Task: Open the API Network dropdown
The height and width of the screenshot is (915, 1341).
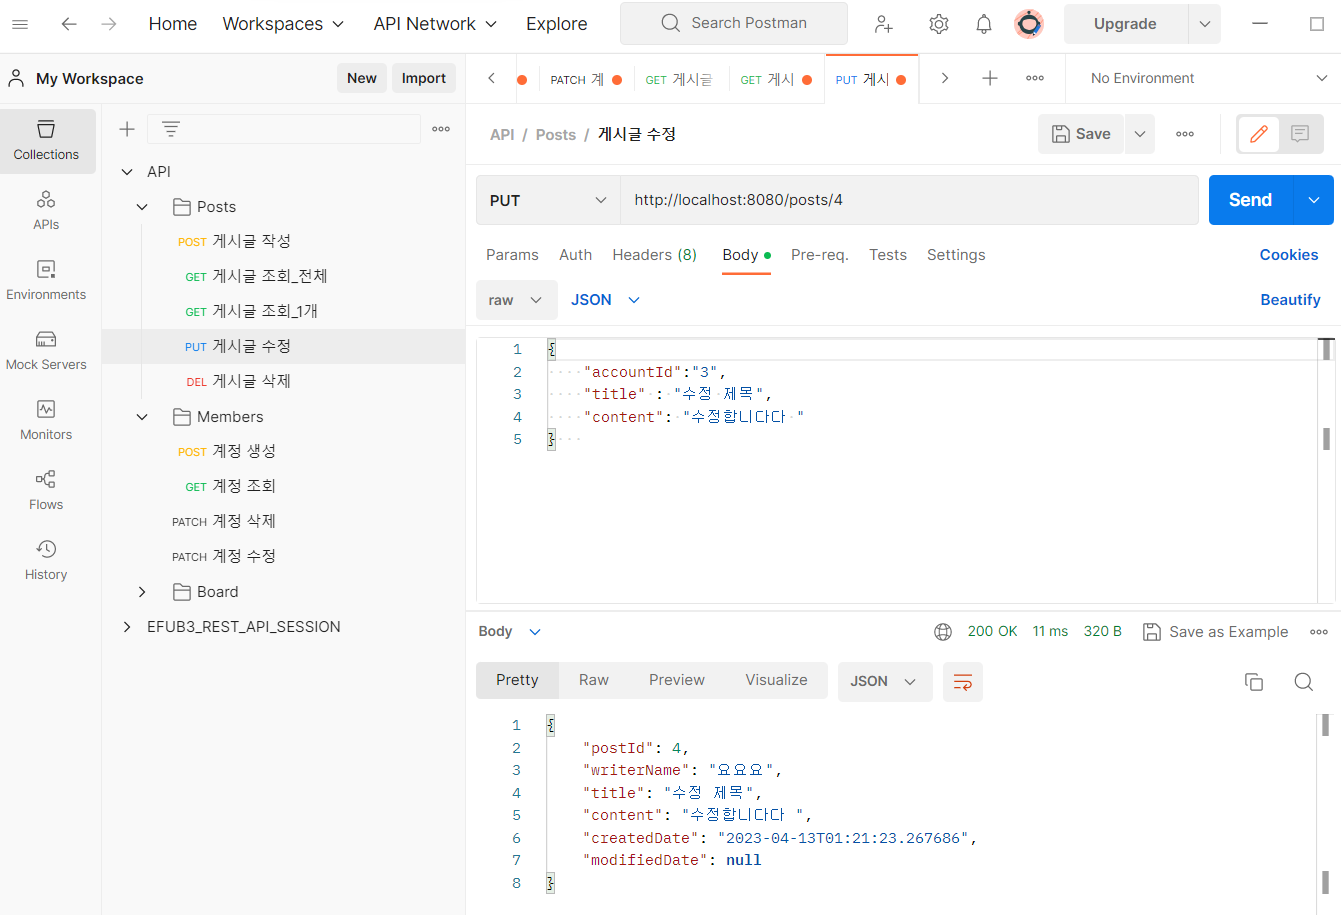Action: (435, 24)
